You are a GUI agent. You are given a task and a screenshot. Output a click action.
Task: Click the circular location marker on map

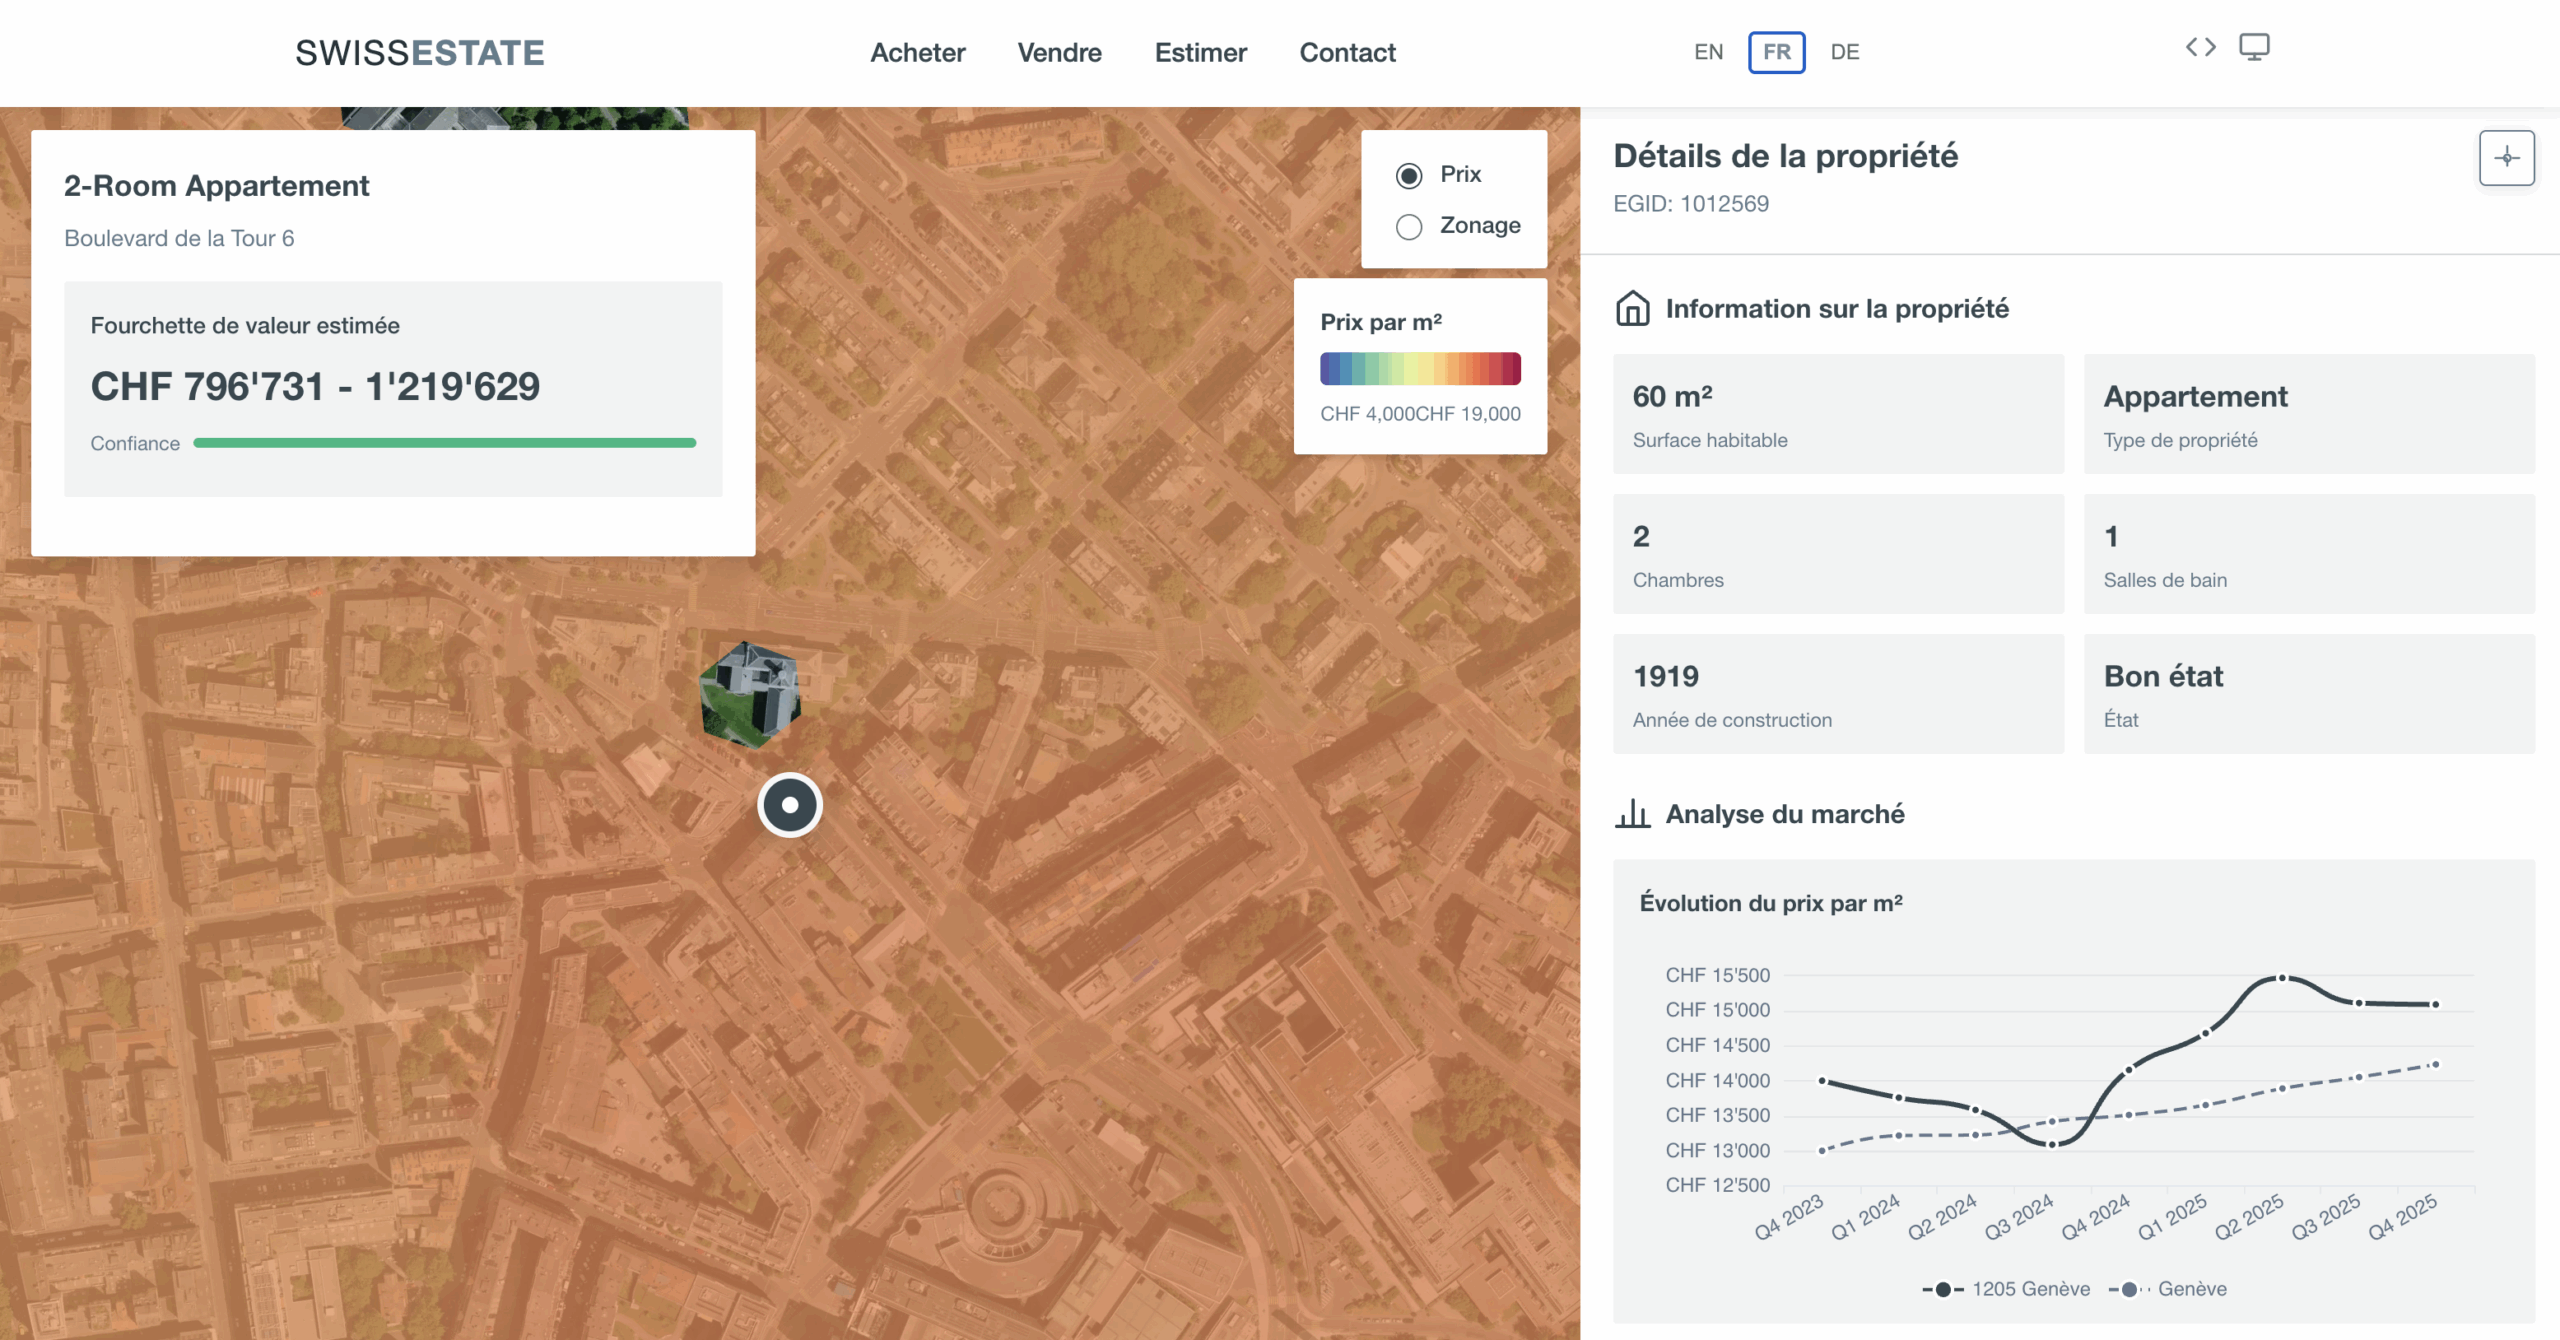coord(790,805)
